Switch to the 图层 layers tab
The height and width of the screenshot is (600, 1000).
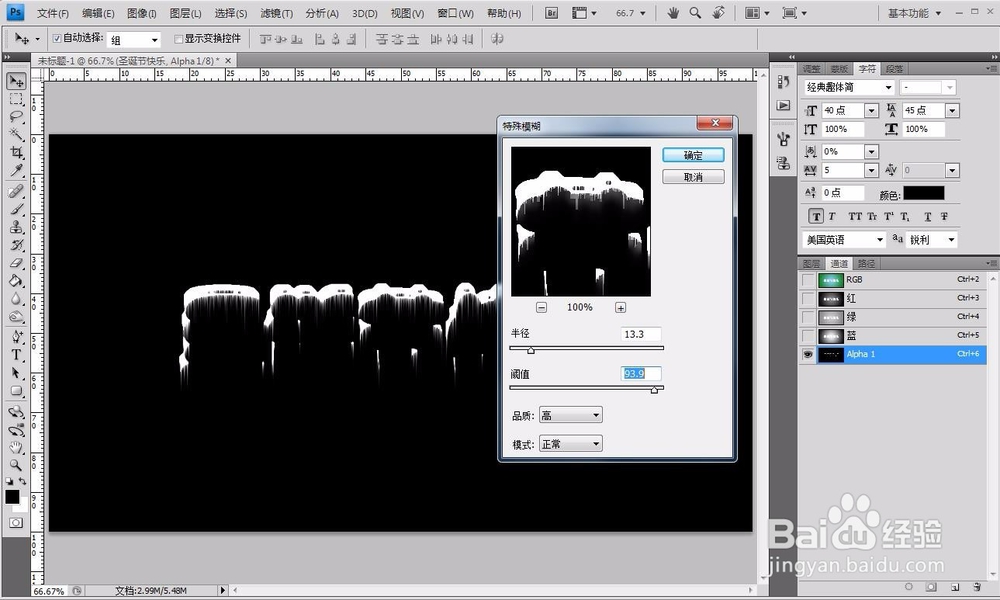[811, 263]
